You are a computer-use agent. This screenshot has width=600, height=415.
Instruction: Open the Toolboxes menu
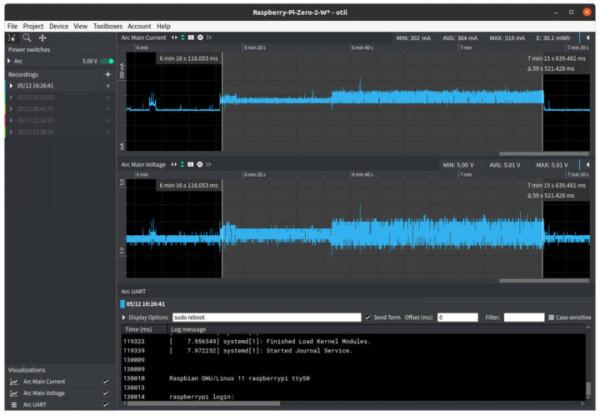click(x=106, y=25)
